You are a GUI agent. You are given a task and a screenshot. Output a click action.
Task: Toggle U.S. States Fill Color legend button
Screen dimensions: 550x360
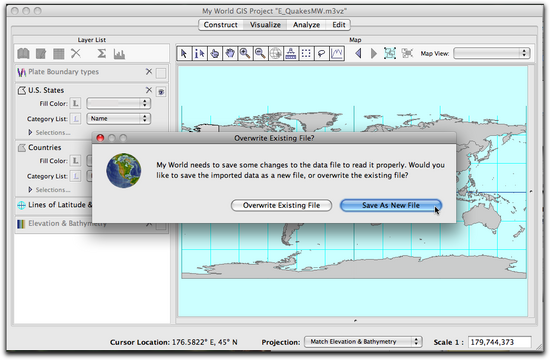point(75,104)
